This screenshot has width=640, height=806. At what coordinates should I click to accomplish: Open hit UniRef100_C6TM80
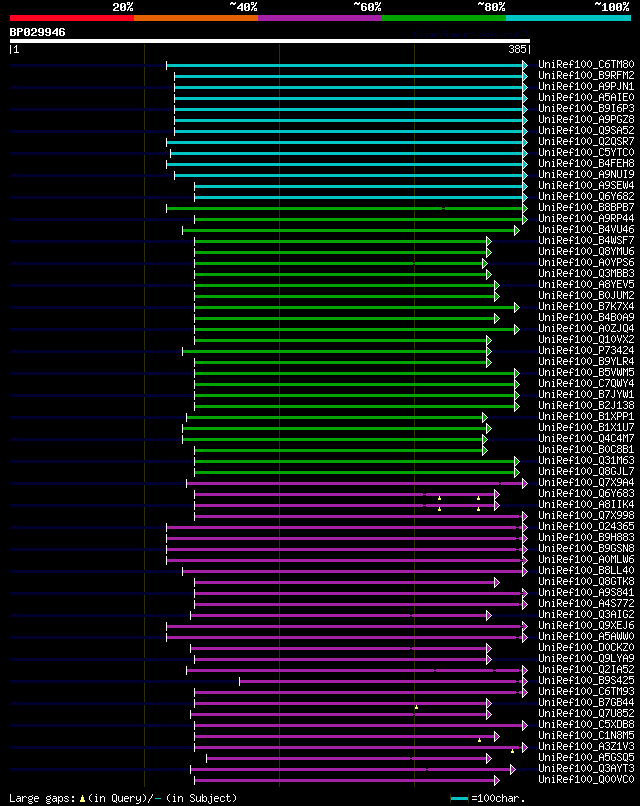coord(586,65)
